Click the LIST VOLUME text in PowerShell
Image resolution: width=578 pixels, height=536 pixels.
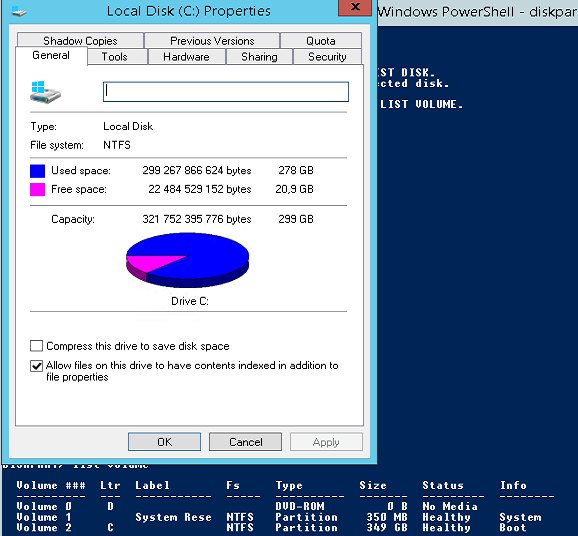coord(421,104)
